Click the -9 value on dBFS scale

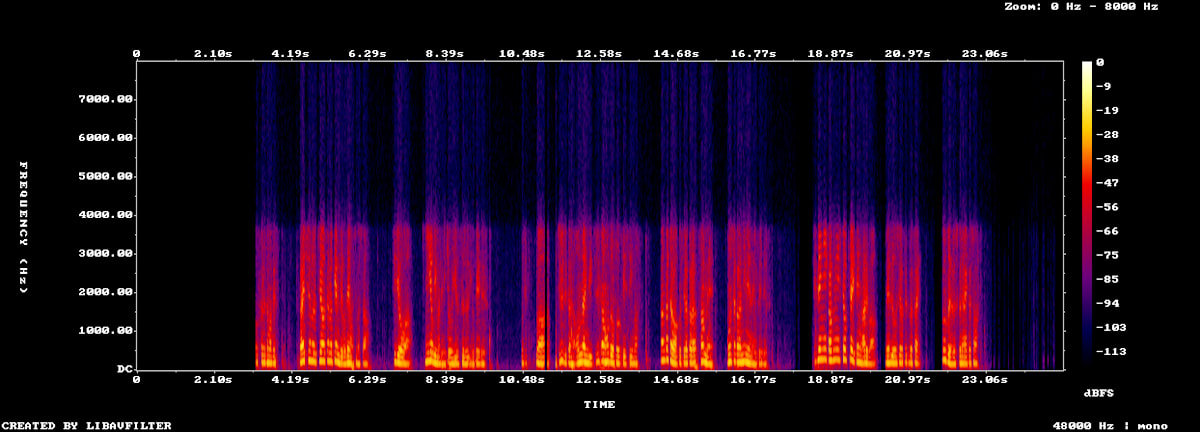coord(1103,86)
